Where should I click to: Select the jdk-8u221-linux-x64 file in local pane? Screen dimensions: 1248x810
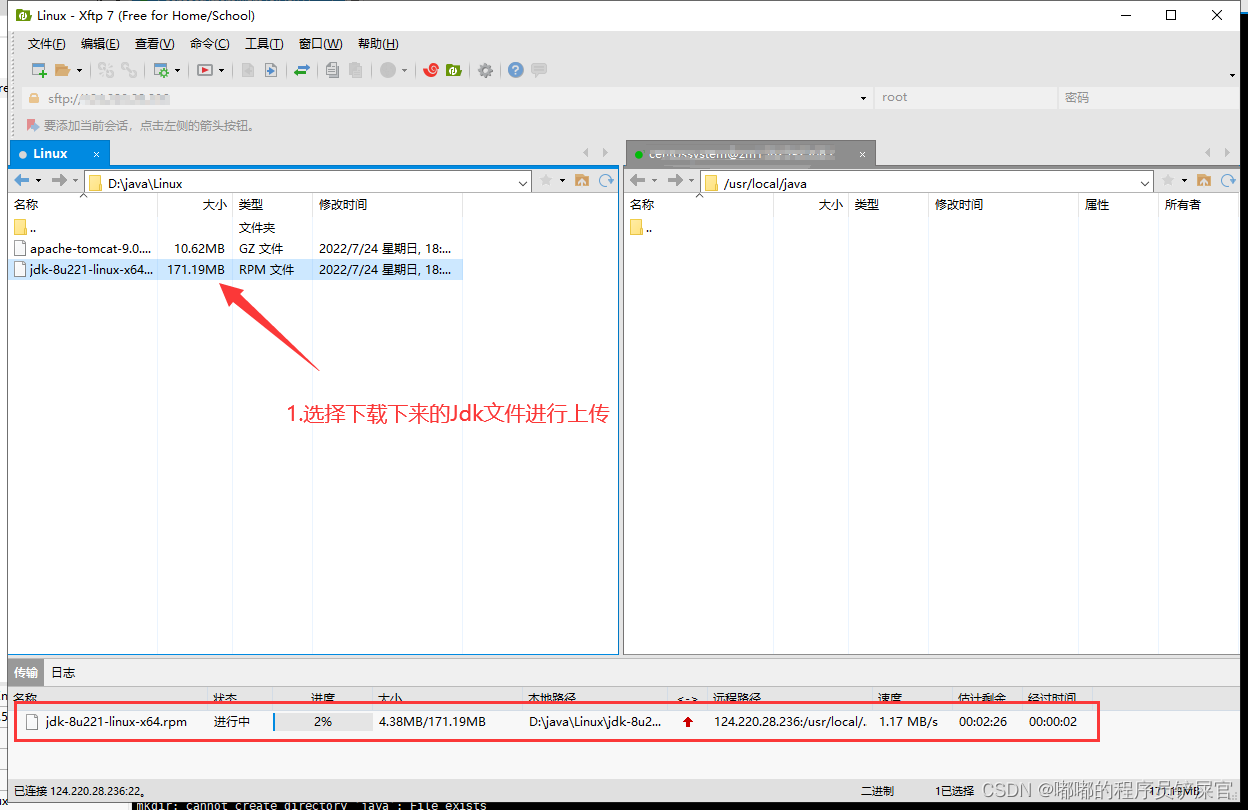[236, 269]
